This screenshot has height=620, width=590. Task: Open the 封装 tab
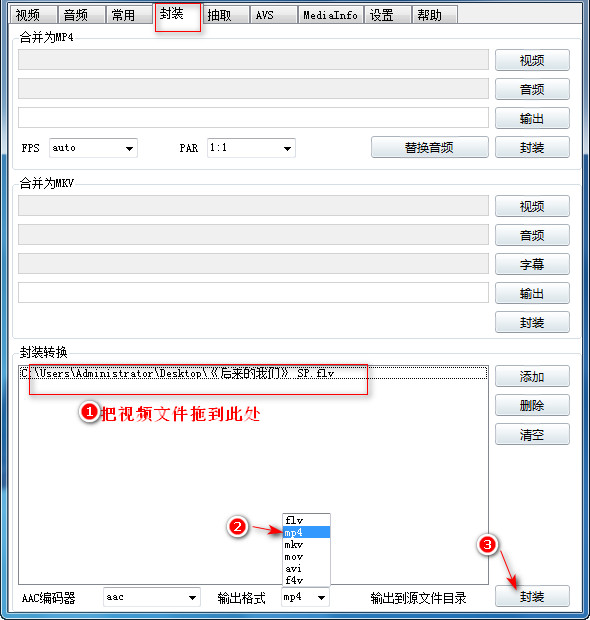point(177,14)
